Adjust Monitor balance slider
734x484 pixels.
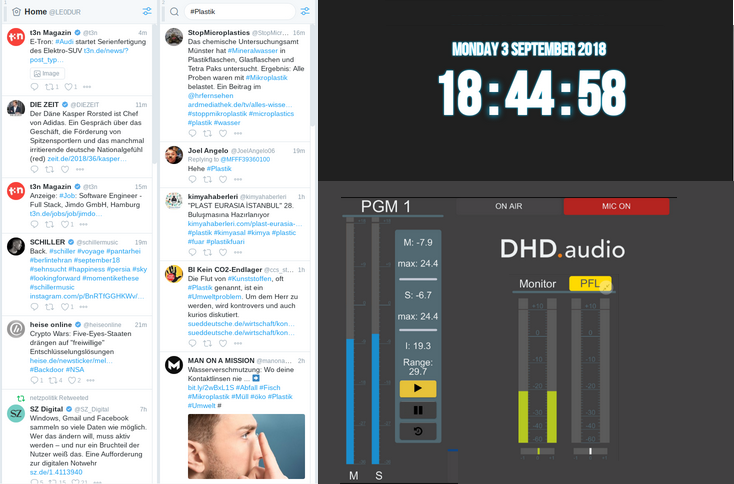coord(537,451)
